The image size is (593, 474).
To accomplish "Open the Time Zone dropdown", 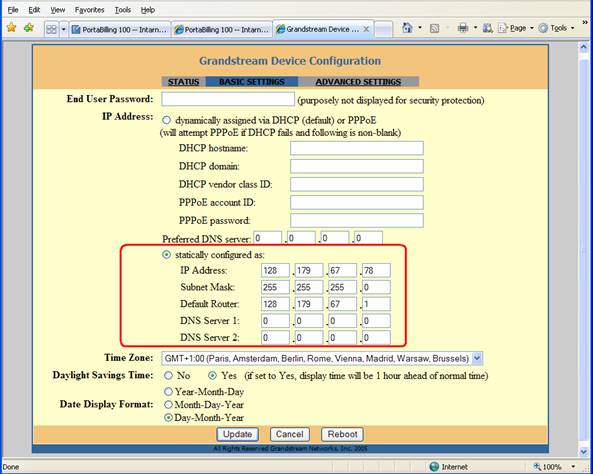I will (322, 358).
